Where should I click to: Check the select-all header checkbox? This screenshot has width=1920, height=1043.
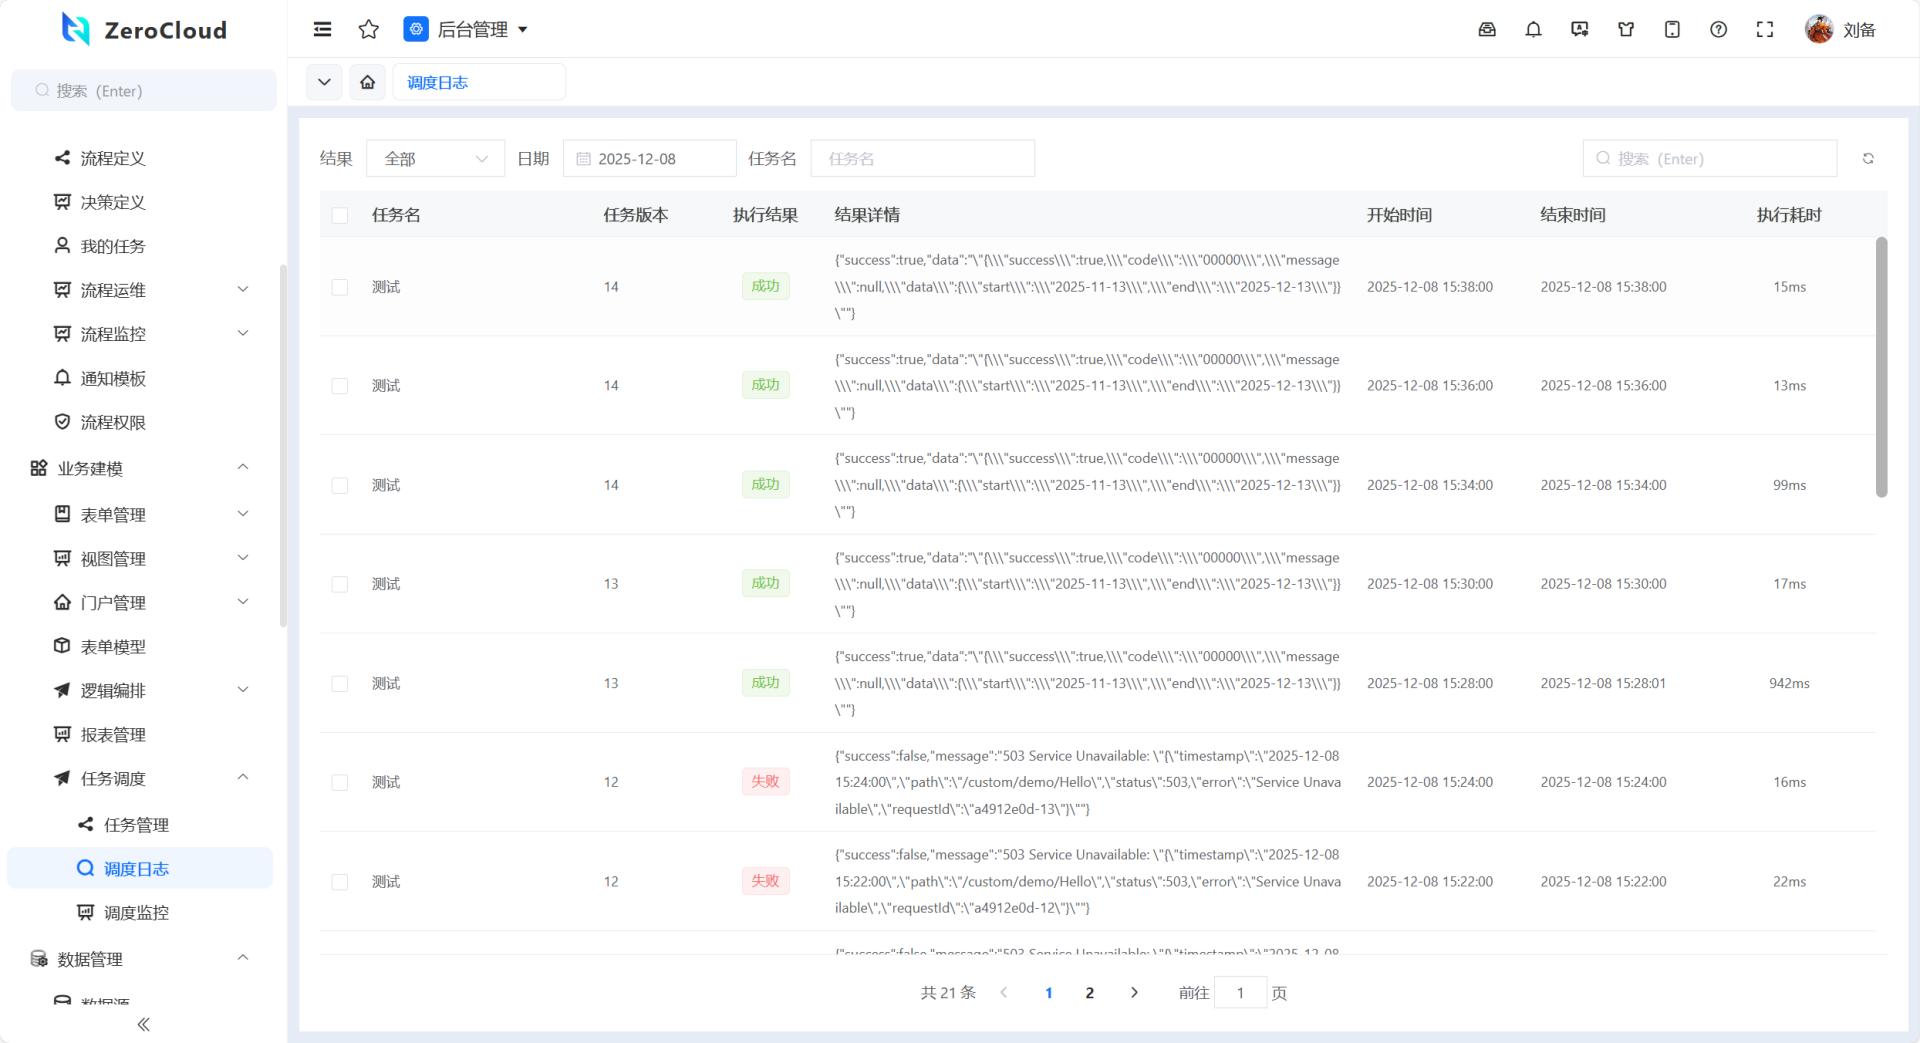340,216
